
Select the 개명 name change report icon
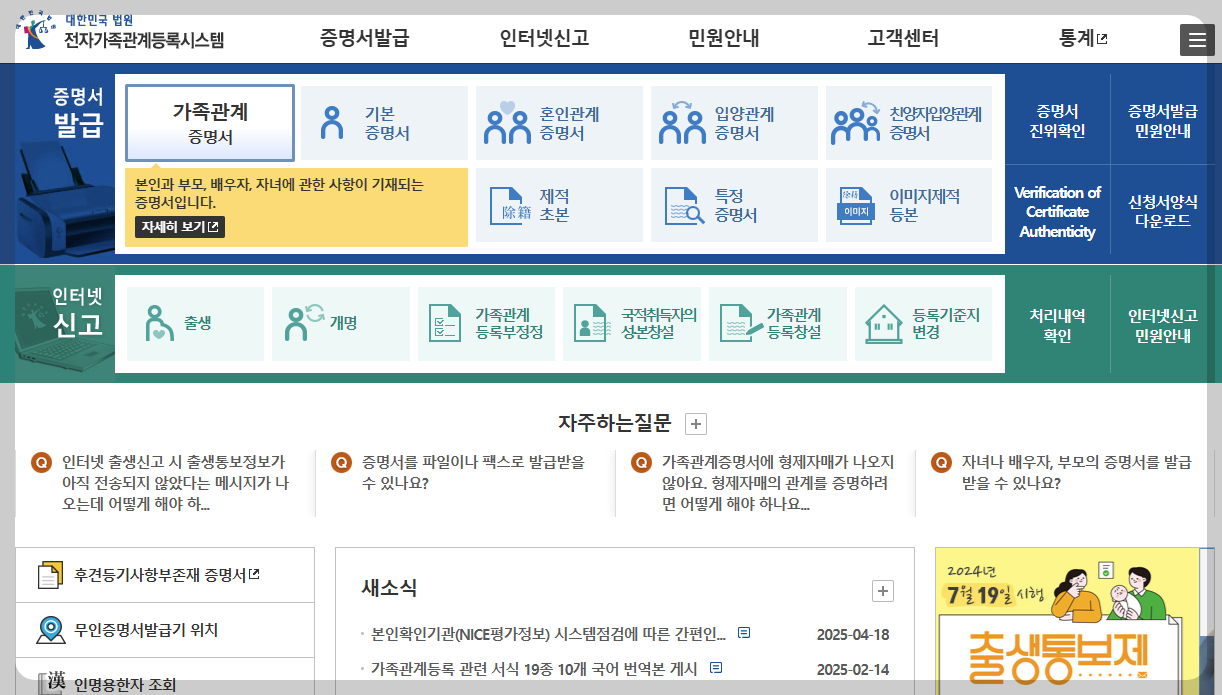(x=341, y=323)
